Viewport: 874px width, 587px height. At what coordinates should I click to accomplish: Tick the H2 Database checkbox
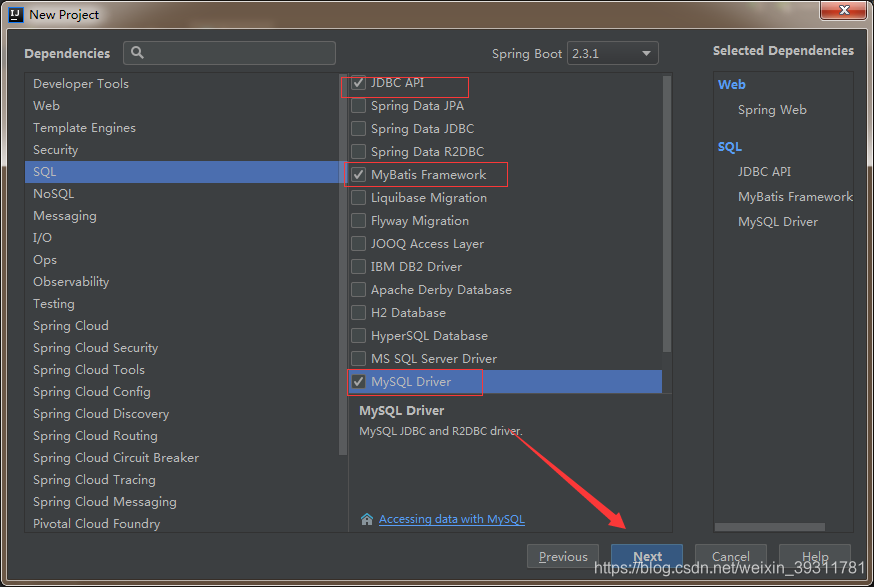(x=358, y=313)
